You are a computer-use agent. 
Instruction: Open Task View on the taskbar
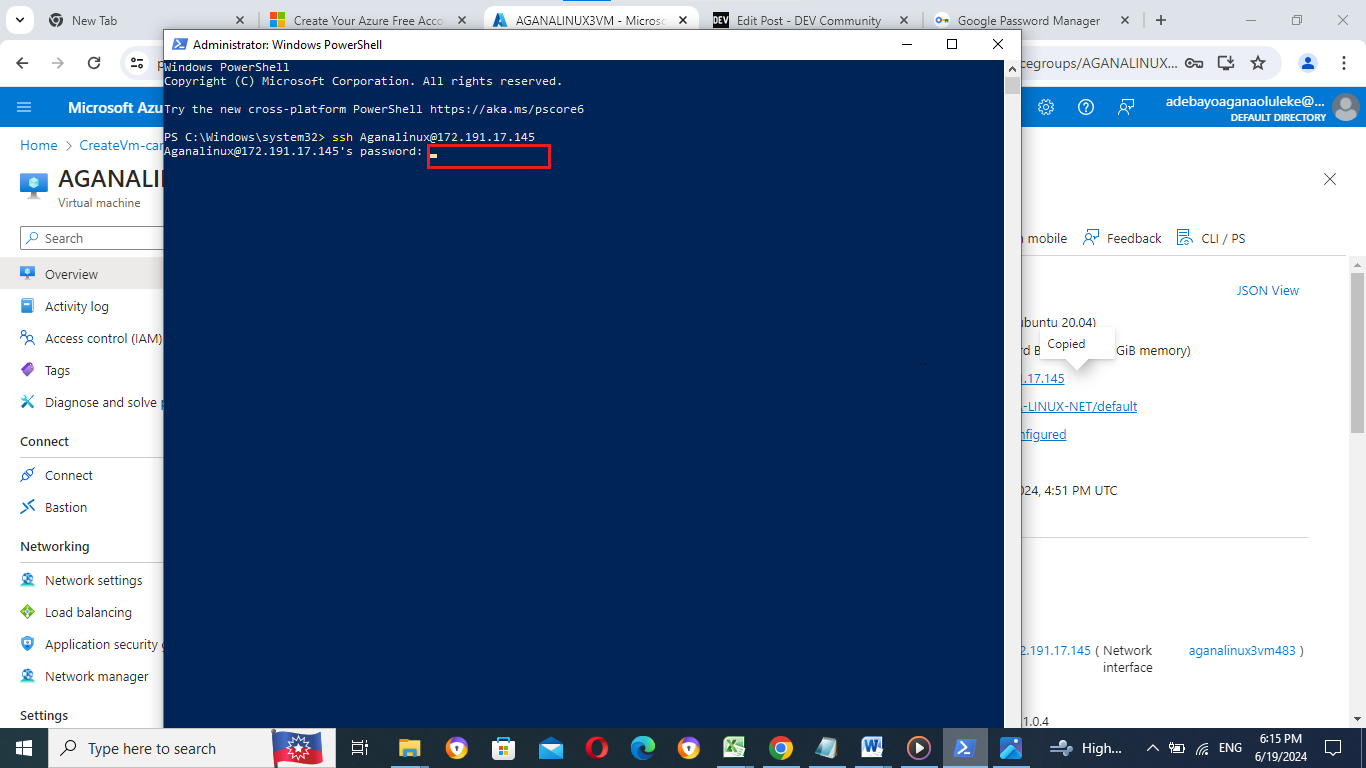coord(360,748)
